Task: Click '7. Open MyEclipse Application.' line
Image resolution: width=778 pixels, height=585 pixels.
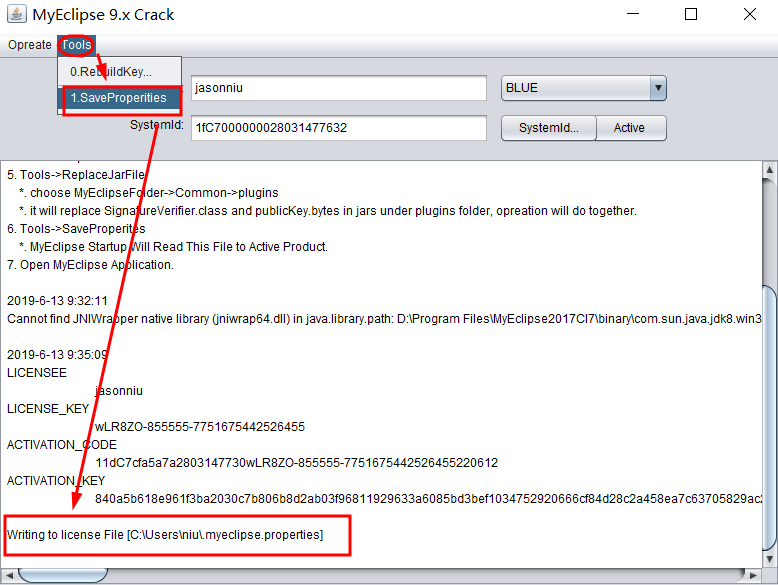Action: (x=90, y=265)
